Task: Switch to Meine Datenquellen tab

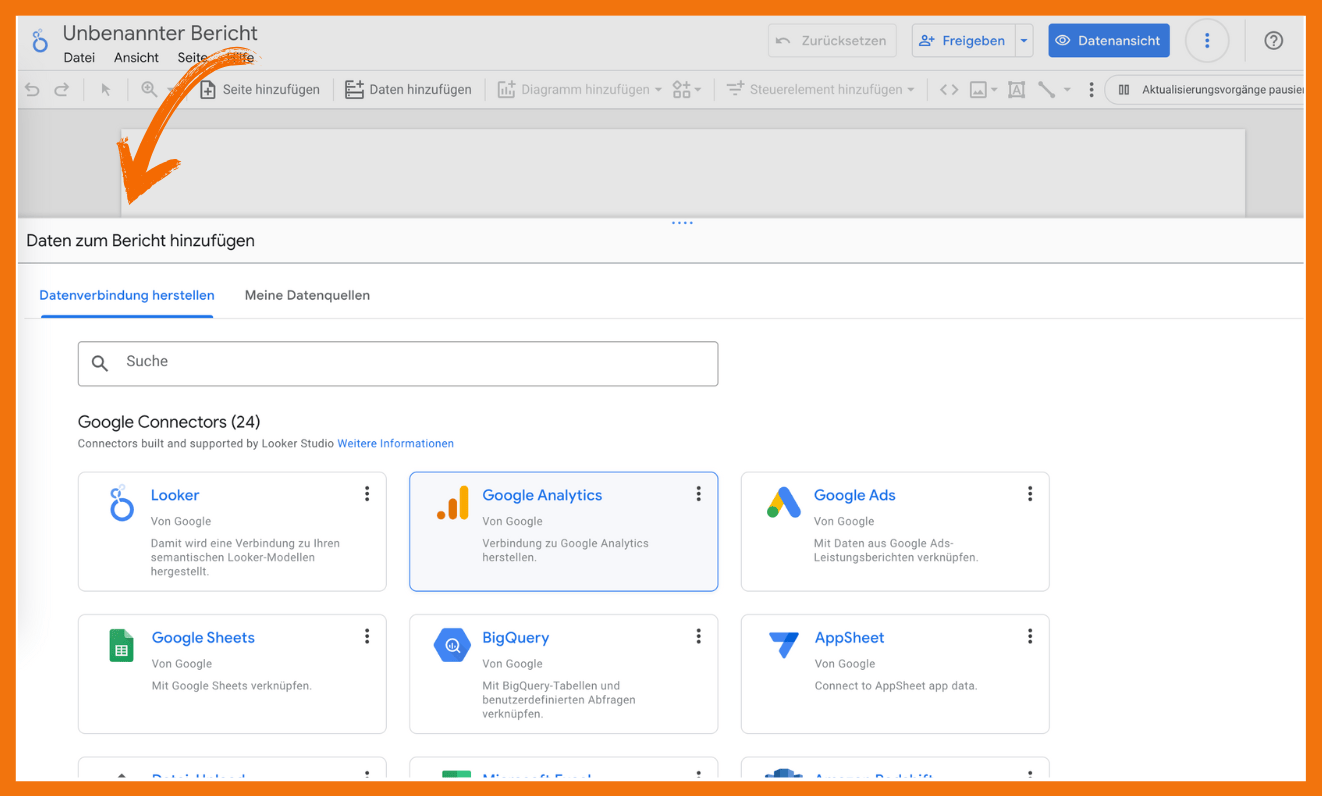Action: coord(307,296)
